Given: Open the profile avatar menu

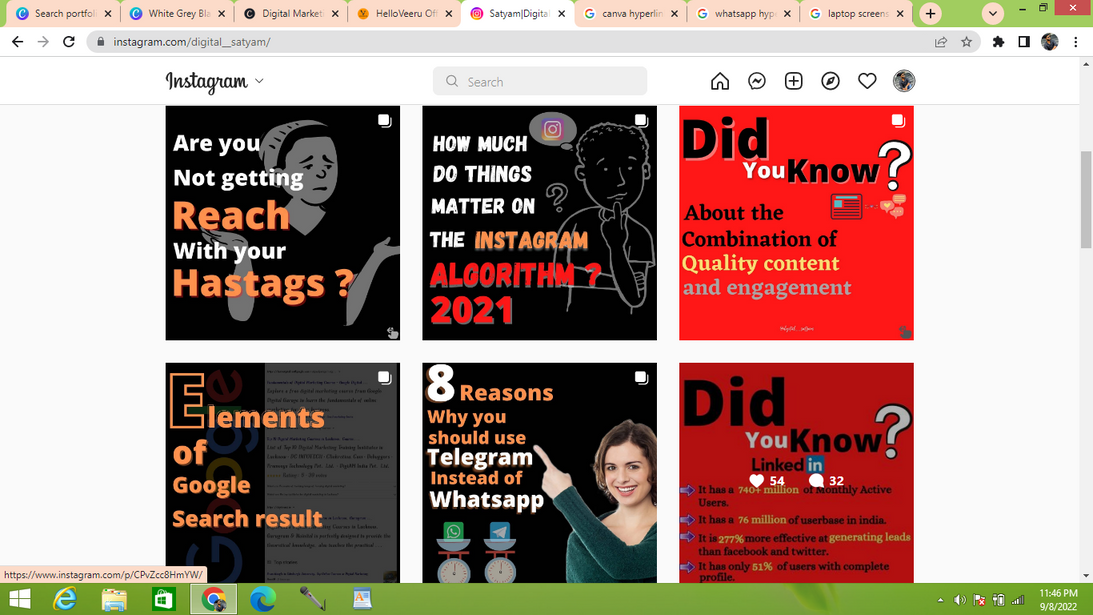Looking at the screenshot, I should pos(904,82).
